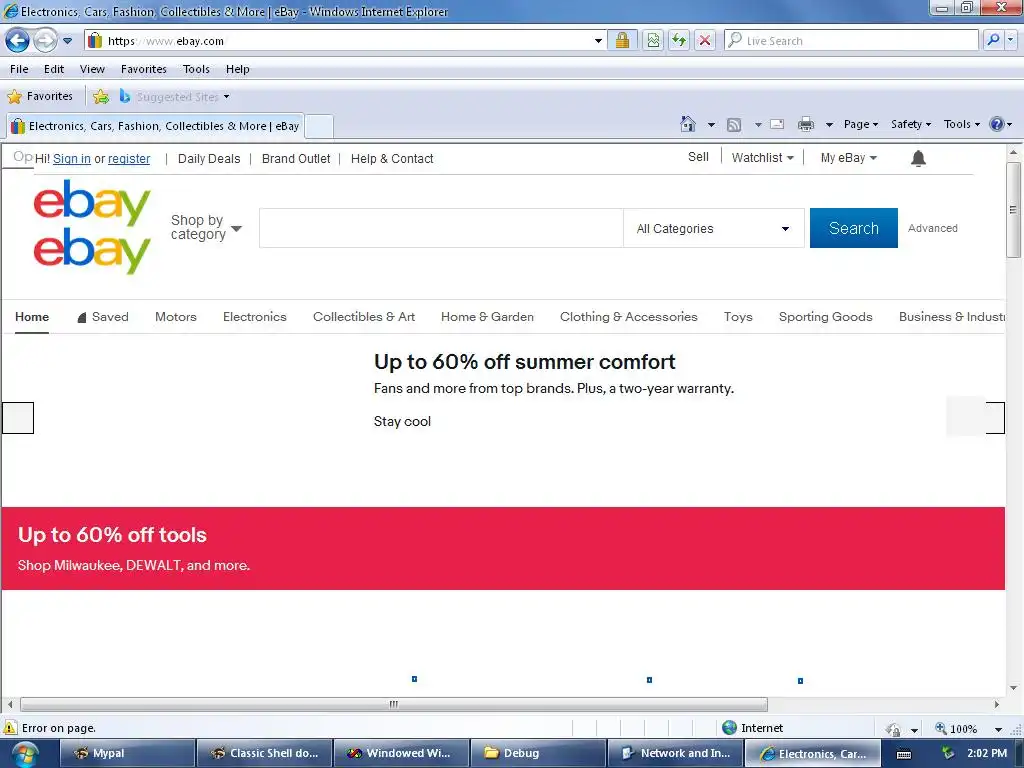Select the eBay browser tab

point(155,126)
